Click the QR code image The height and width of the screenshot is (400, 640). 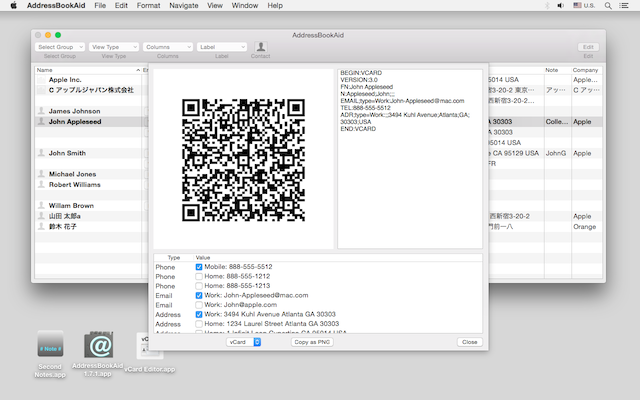click(243, 160)
